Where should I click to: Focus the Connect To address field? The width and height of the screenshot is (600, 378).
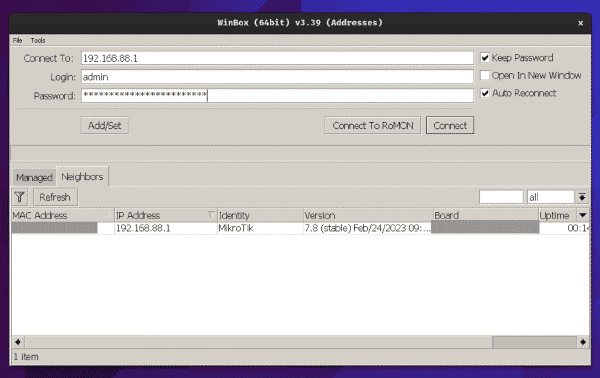coord(277,59)
